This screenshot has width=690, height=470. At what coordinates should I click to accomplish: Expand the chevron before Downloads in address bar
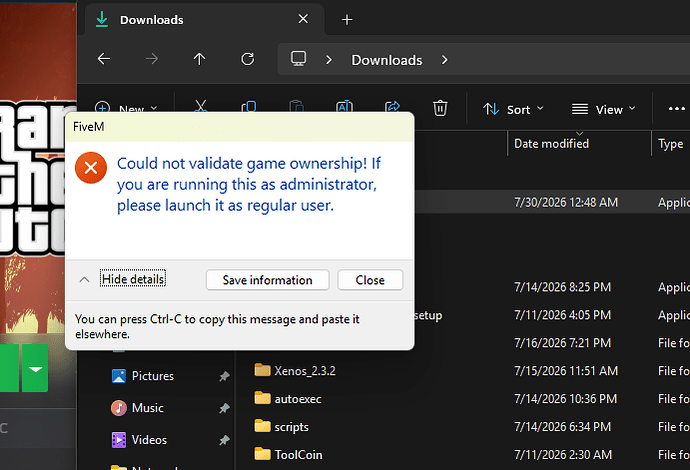(x=329, y=60)
